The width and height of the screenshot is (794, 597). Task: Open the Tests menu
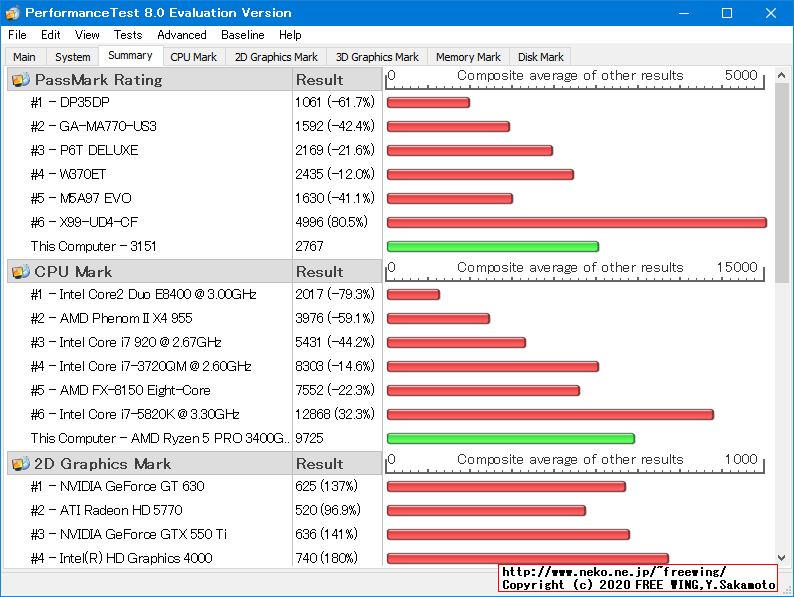coord(128,35)
